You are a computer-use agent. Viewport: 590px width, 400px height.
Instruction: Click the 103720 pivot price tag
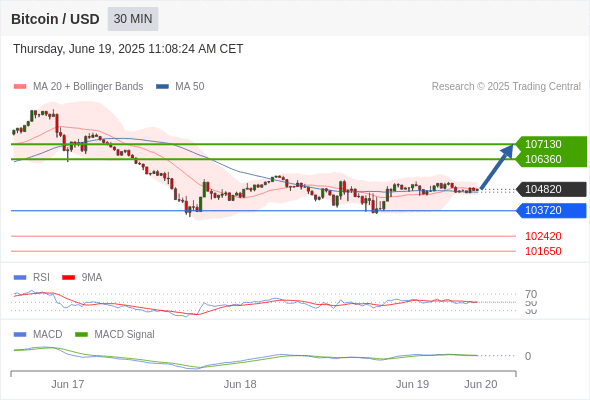coord(551,210)
